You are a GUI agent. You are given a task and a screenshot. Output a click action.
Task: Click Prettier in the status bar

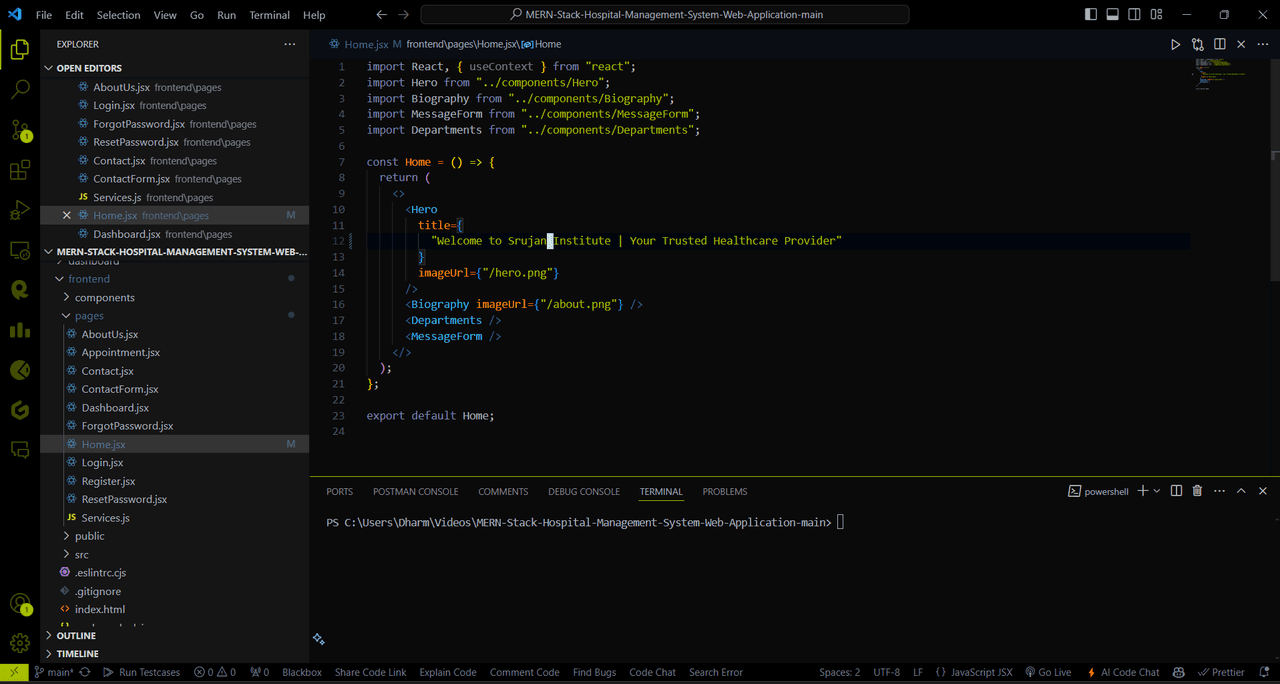(1221, 673)
